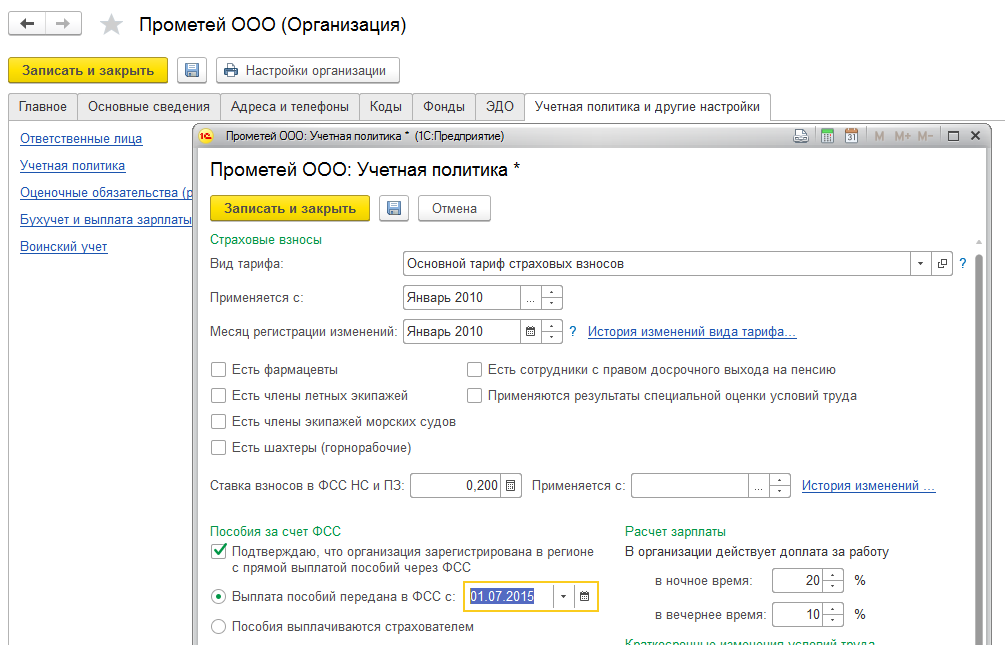Image resolution: width=1005 pixels, height=645 pixels.
Task: Enable Есть фармацевты checkbox
Action: [219, 370]
